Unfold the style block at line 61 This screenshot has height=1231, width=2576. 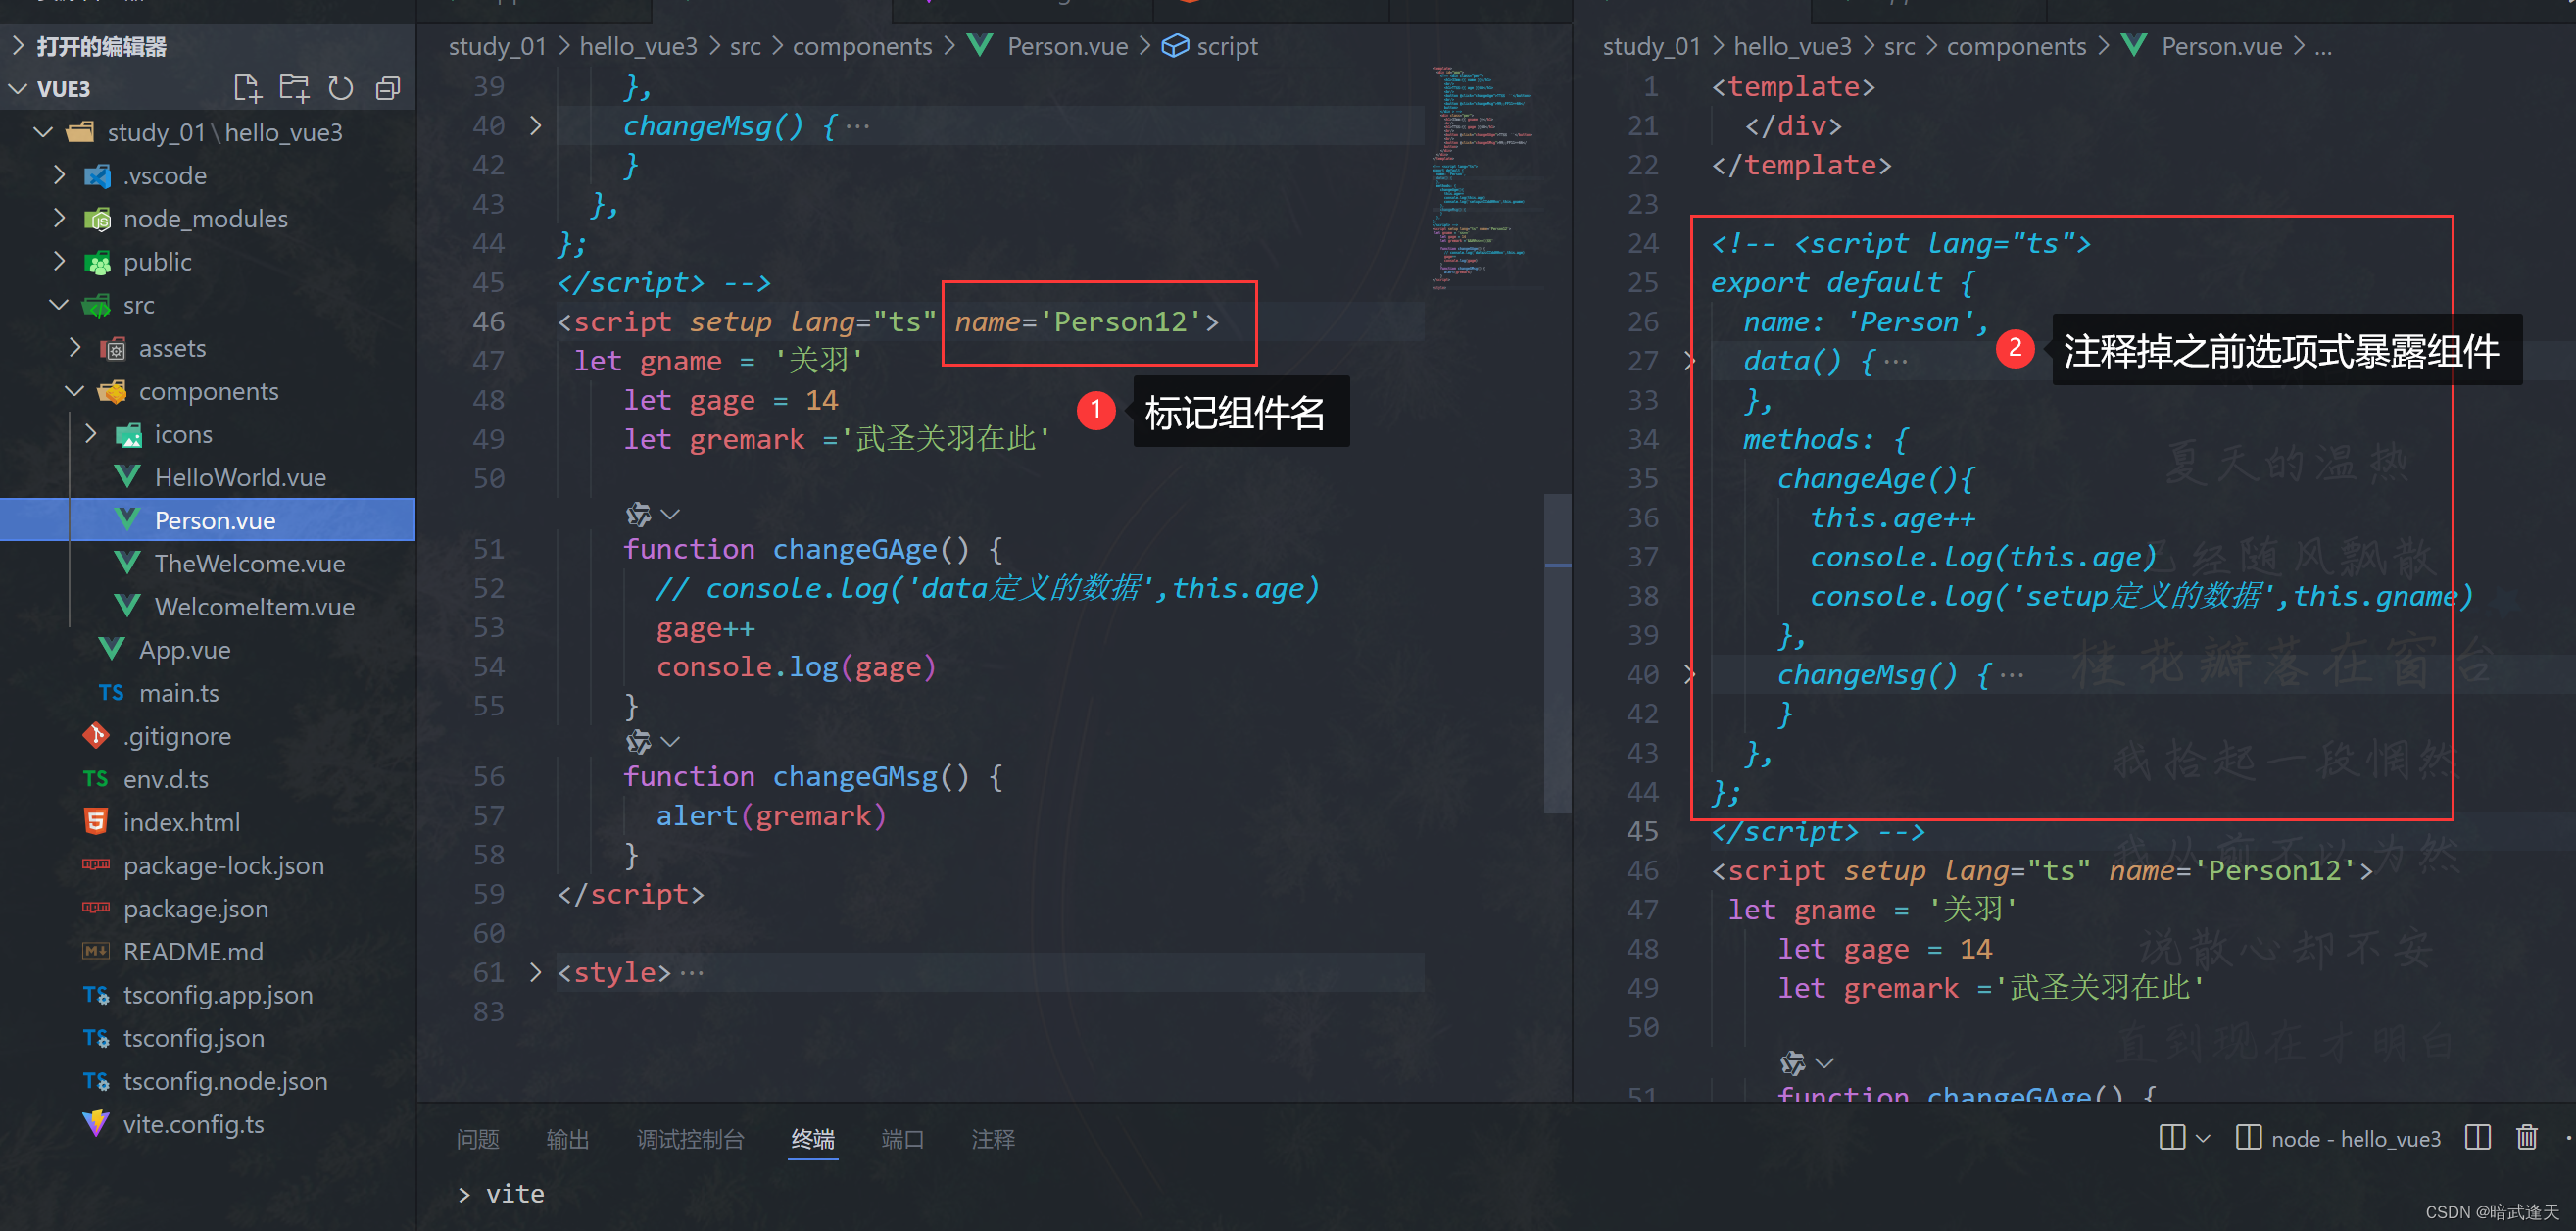tap(536, 971)
